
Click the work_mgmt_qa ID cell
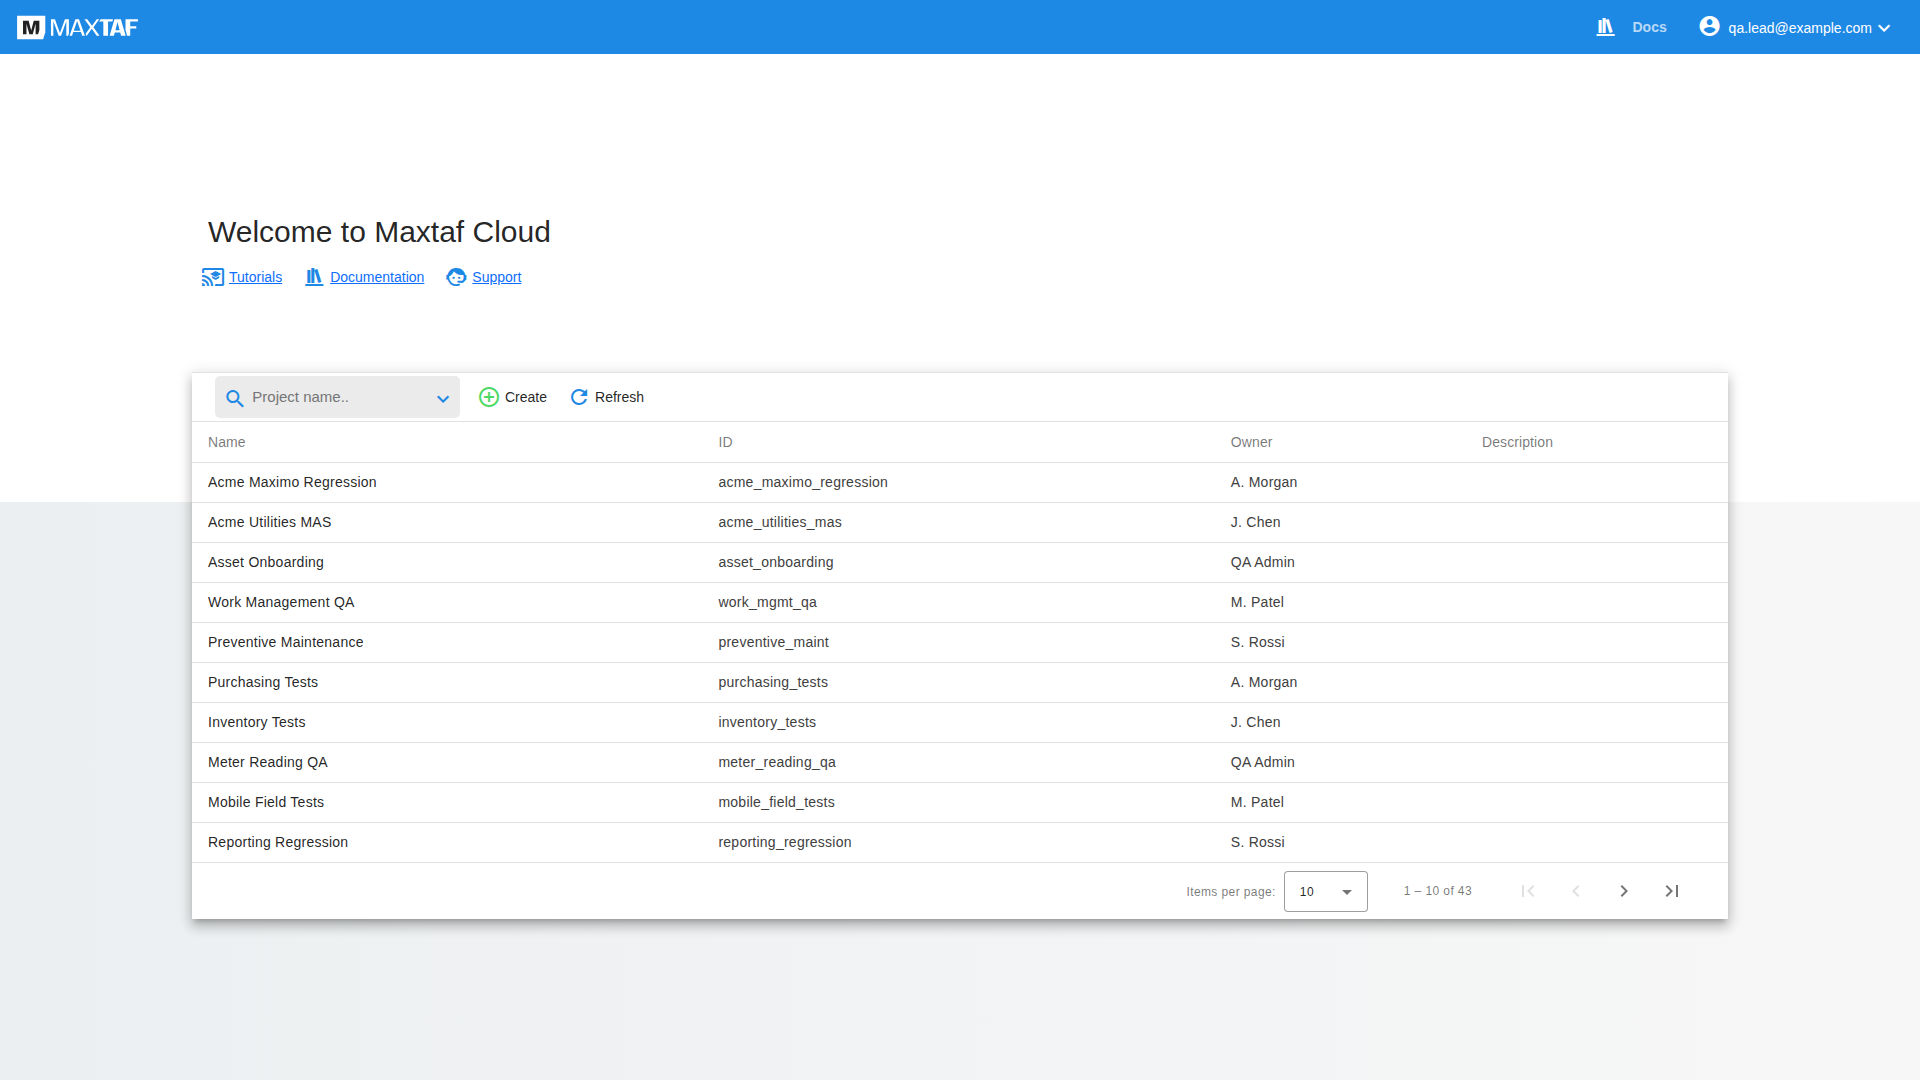coord(768,602)
